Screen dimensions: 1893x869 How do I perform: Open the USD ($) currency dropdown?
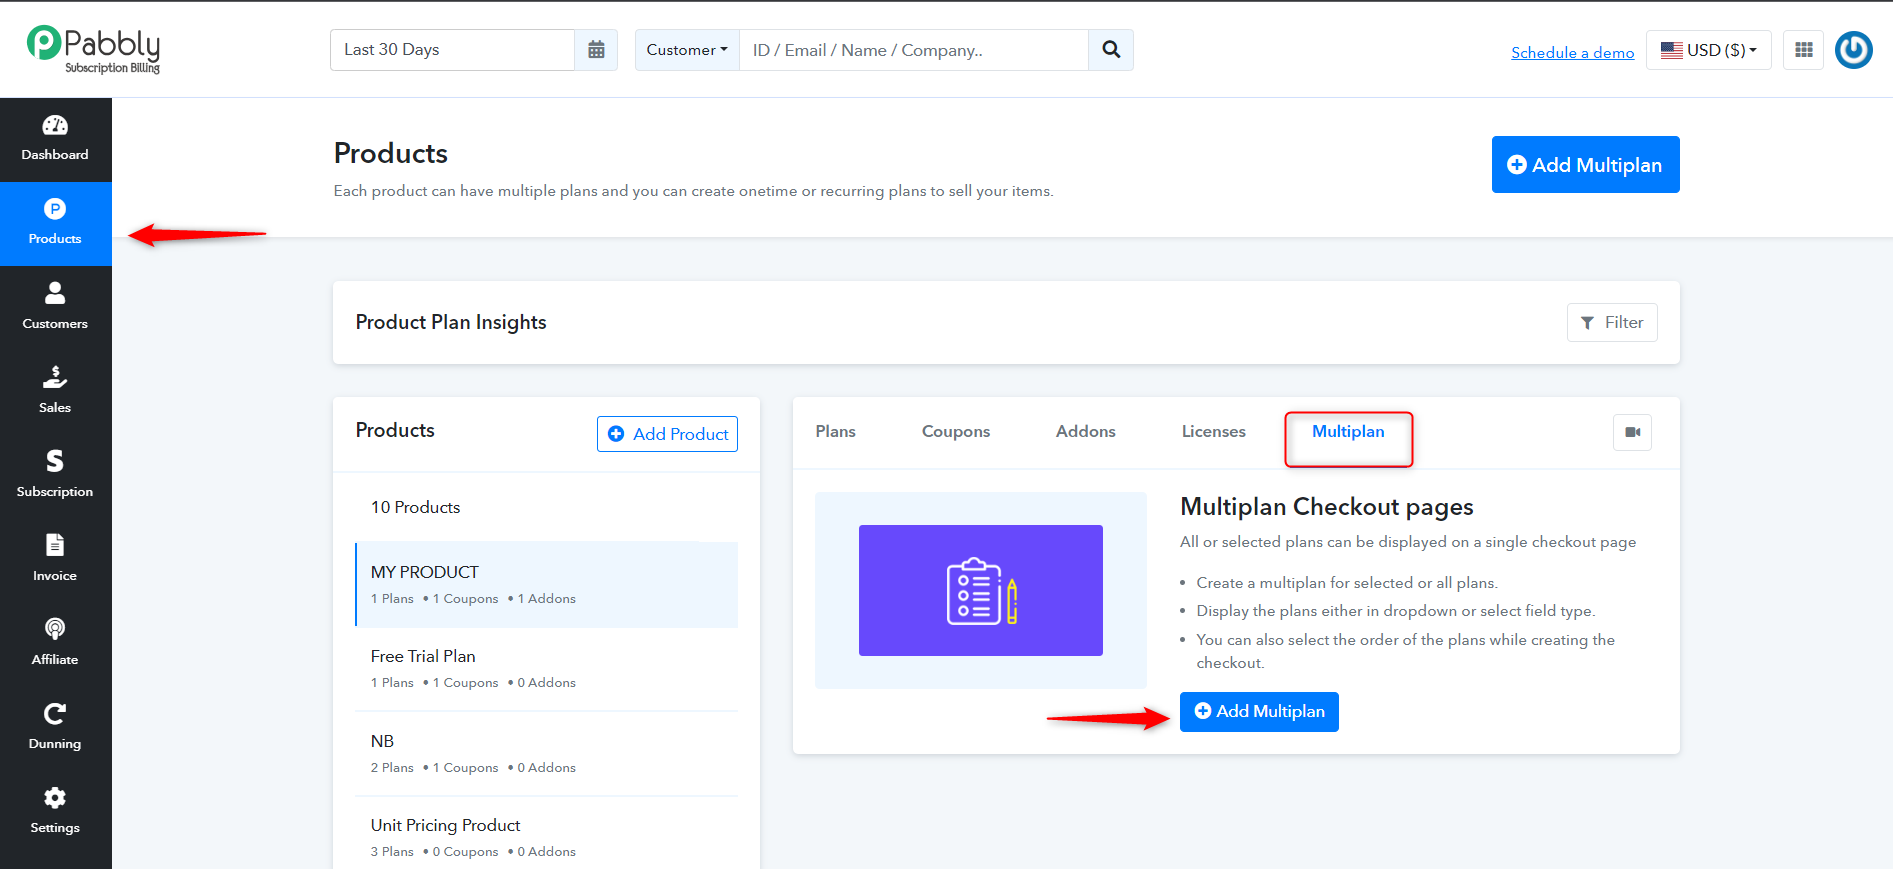point(1709,50)
